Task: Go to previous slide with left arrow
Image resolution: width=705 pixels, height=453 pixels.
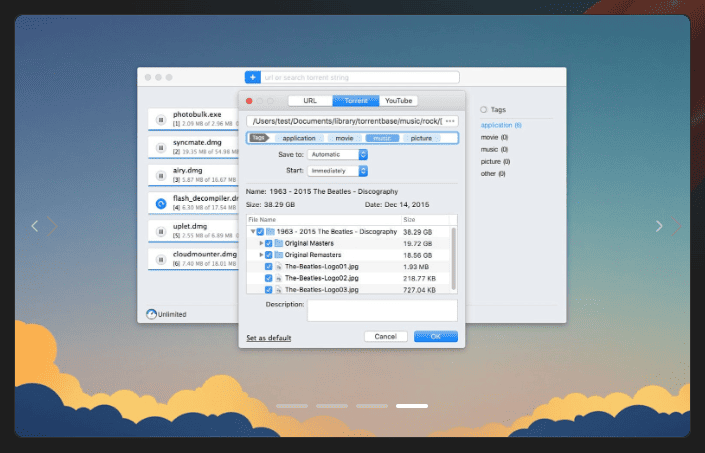Action: pyautogui.click(x=35, y=226)
